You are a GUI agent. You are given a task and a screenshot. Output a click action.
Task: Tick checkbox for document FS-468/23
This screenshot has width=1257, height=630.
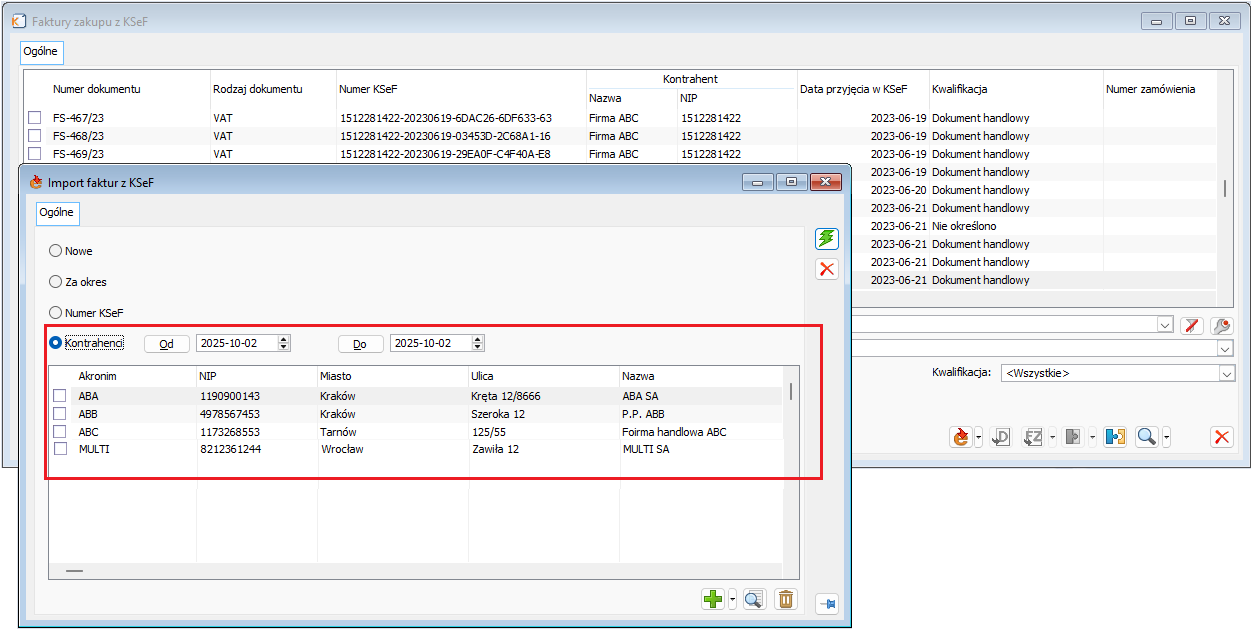click(35, 136)
